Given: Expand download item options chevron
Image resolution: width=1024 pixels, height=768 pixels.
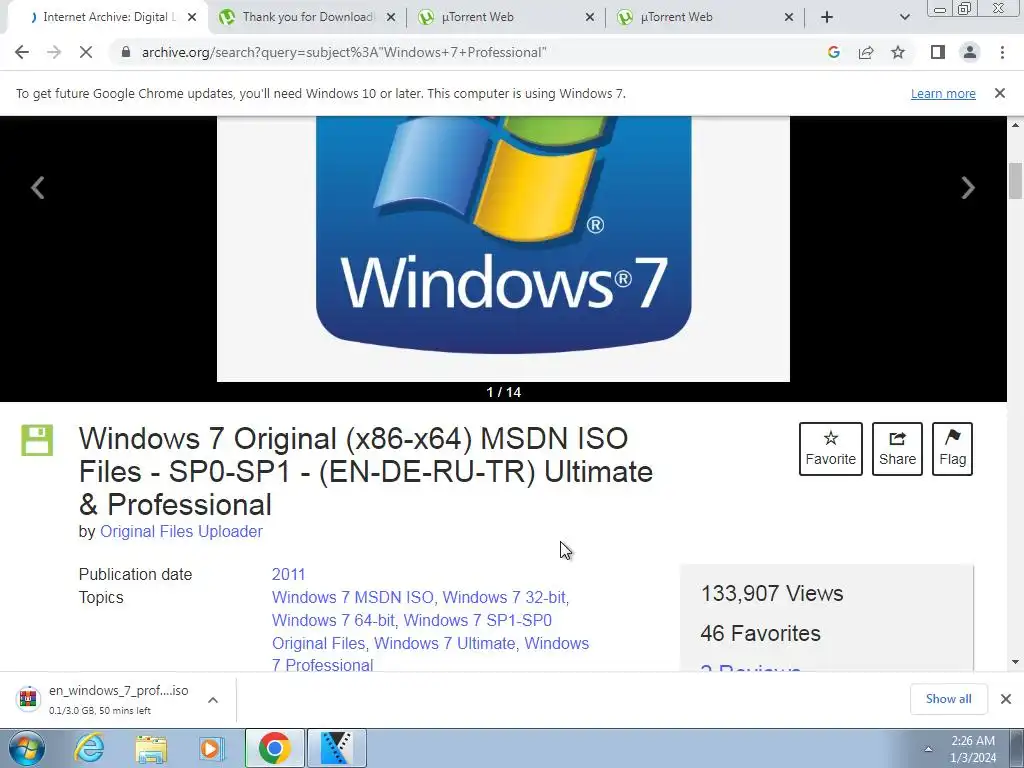Looking at the screenshot, I should click(x=213, y=700).
